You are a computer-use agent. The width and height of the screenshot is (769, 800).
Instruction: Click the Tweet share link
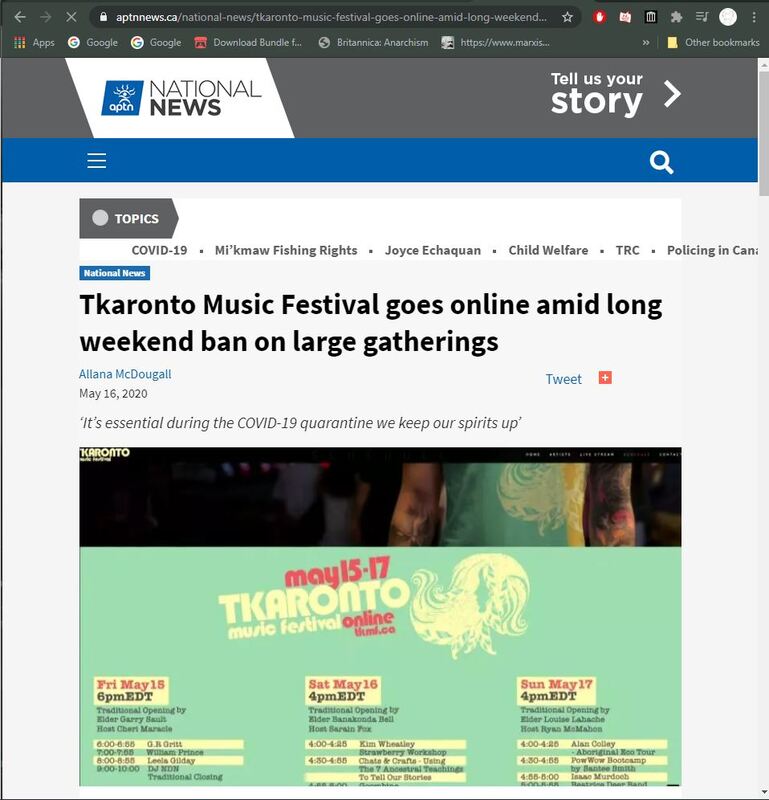563,379
